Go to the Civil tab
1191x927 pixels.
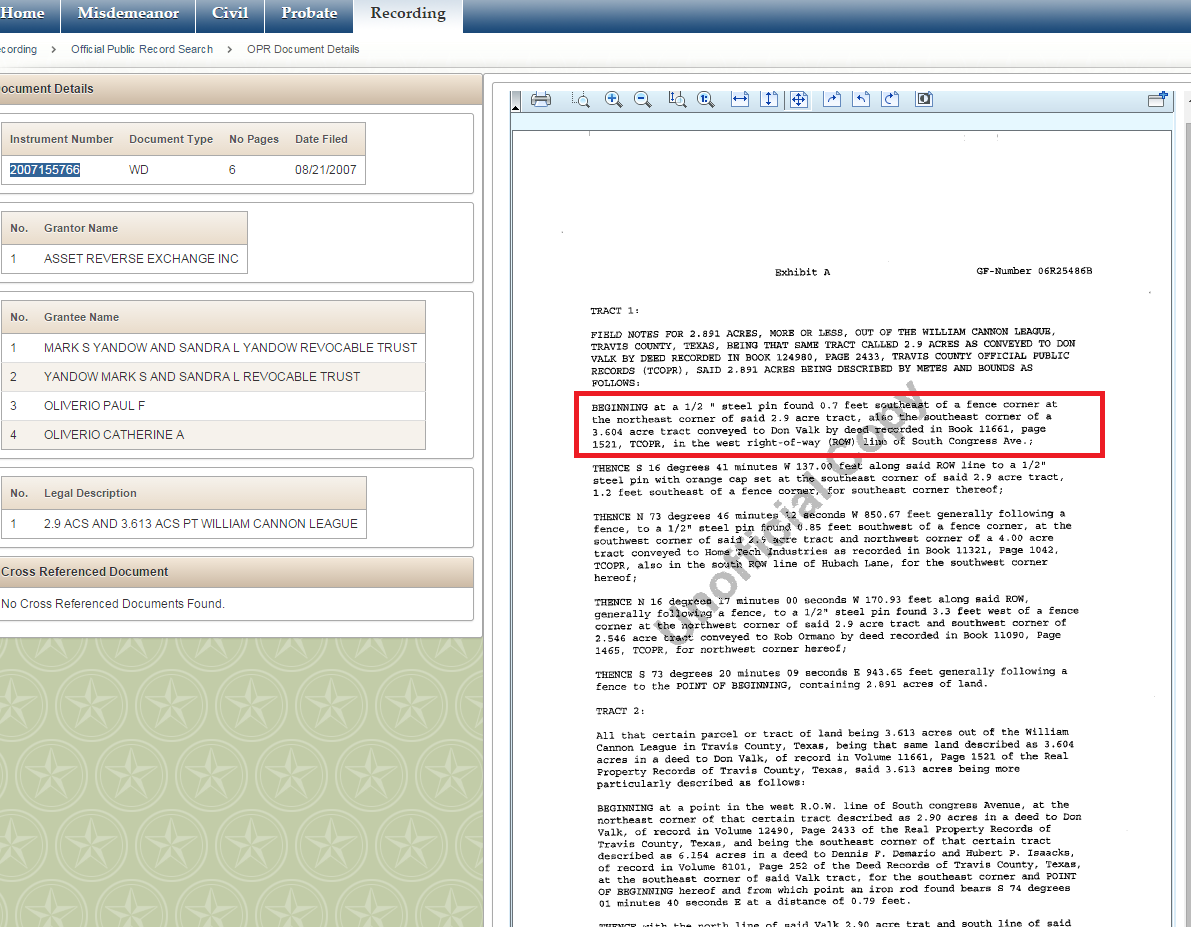(x=230, y=13)
